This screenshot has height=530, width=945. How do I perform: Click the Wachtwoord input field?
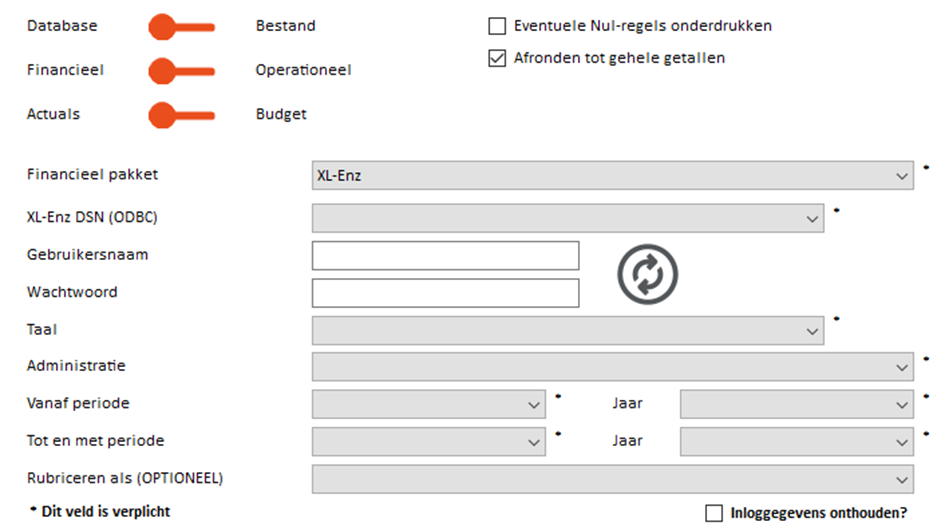(x=445, y=293)
